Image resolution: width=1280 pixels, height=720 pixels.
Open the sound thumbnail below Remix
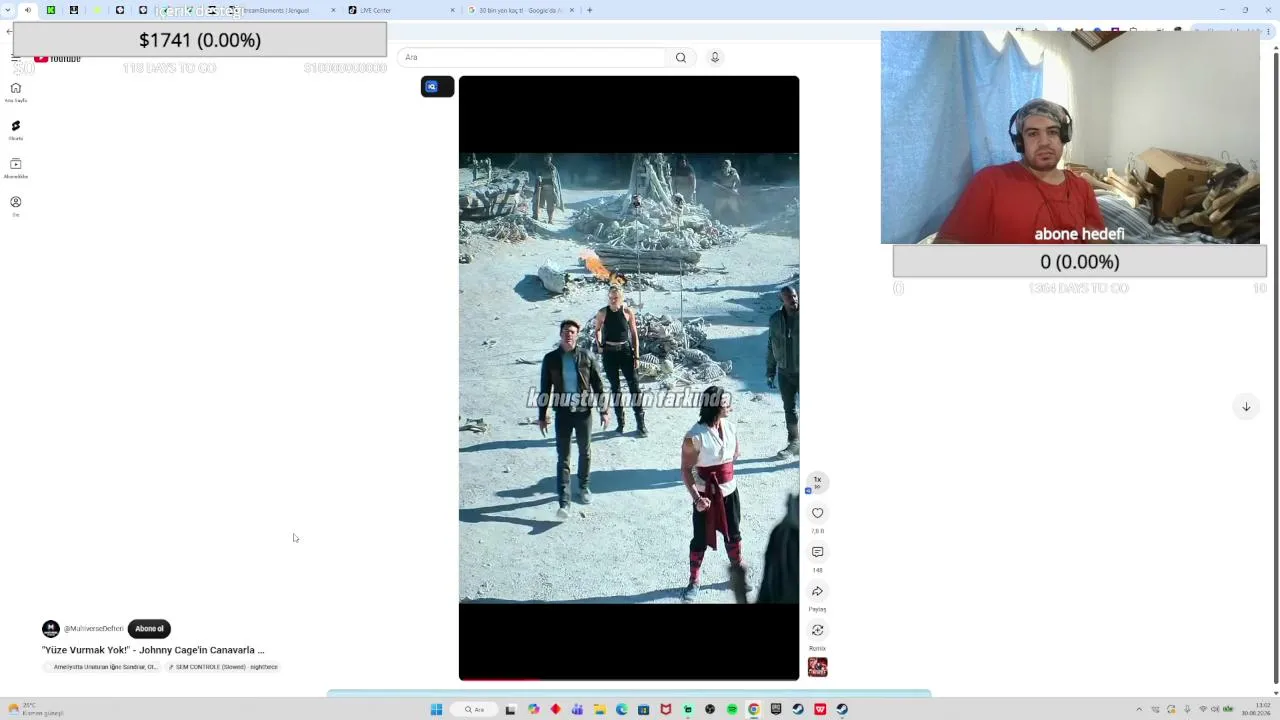click(x=817, y=667)
